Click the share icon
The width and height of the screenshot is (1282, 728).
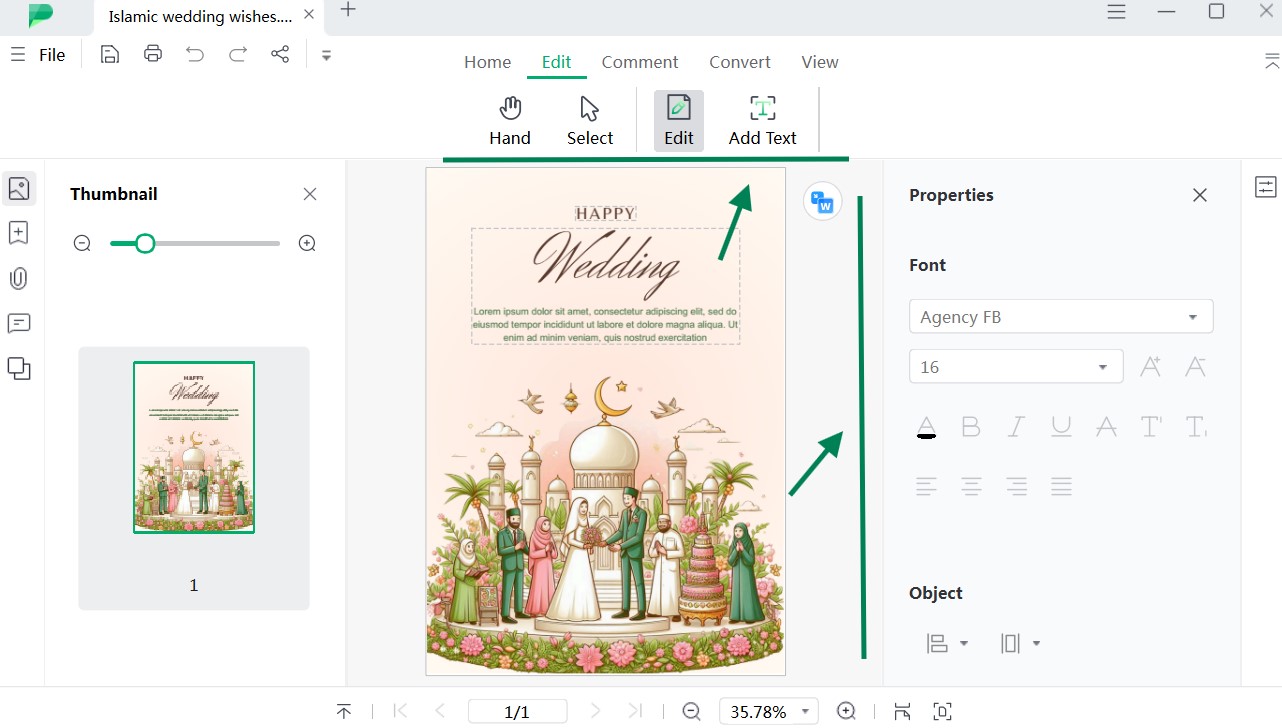point(280,54)
